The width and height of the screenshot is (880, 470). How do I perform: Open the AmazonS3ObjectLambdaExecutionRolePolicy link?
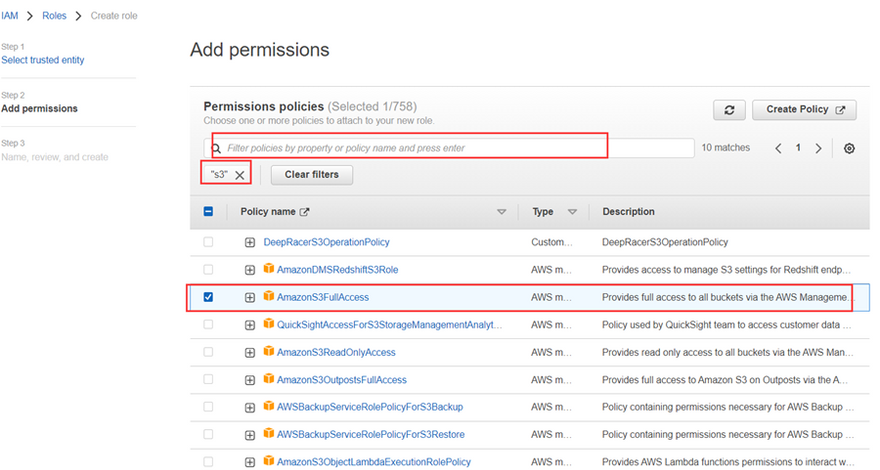click(x=374, y=462)
